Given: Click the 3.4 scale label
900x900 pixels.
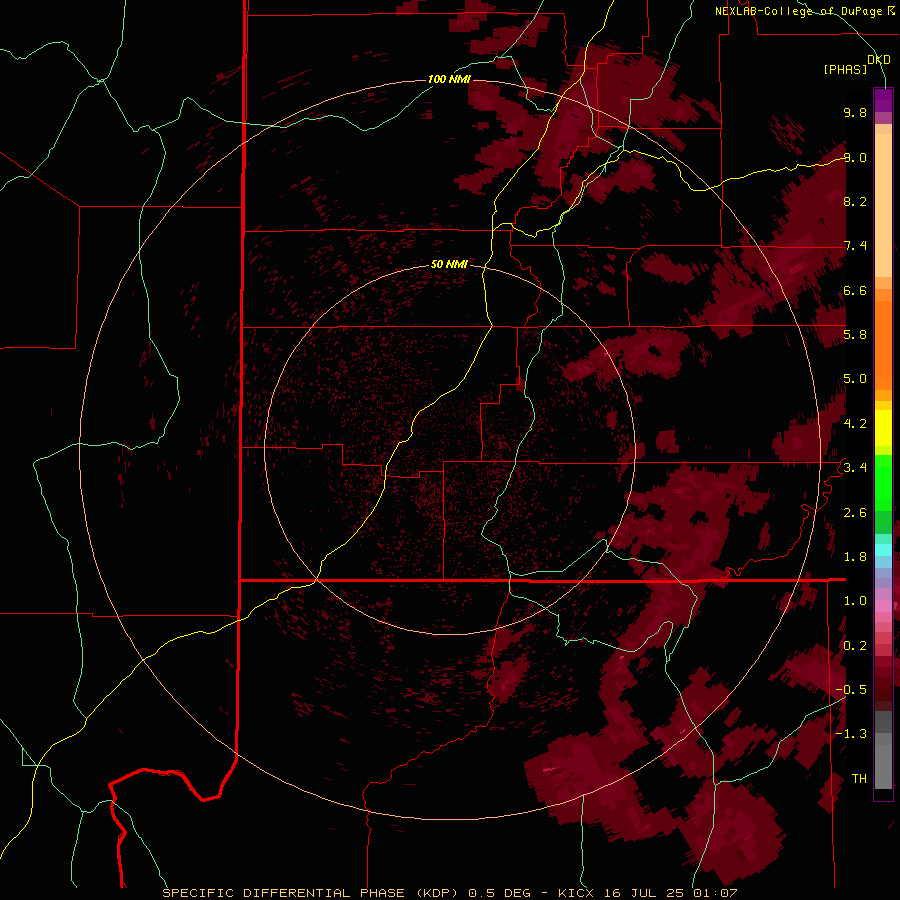Looking at the screenshot, I should click(855, 468).
